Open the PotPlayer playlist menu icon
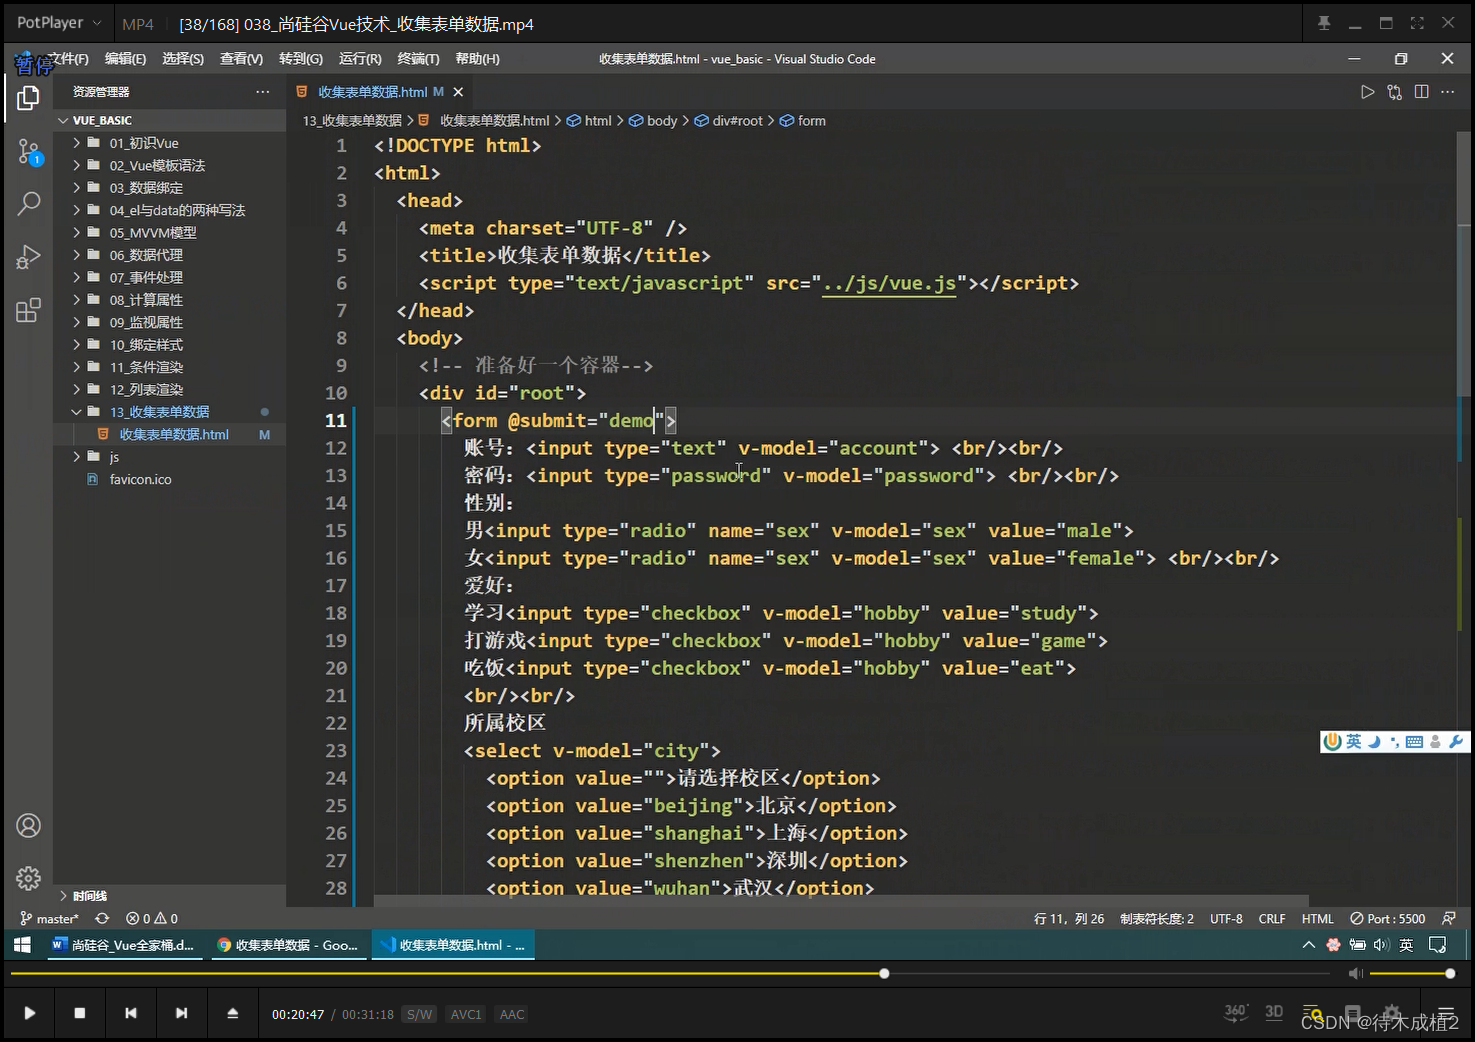This screenshot has height=1042, width=1475. (x=1446, y=1012)
